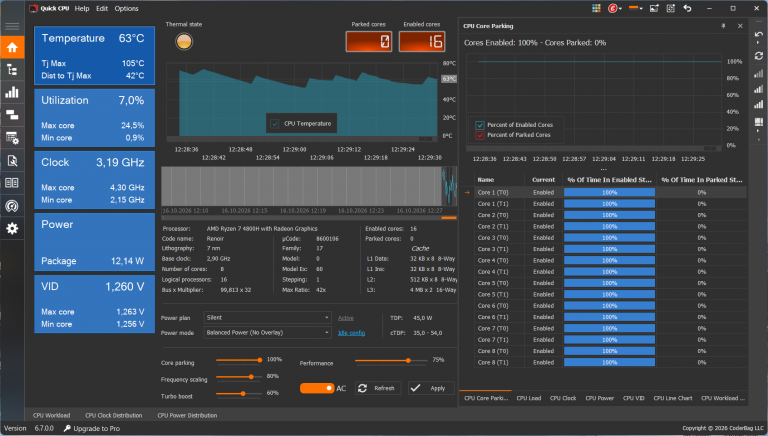This screenshot has height=436, width=768.
Task: Open the hamburger menu in the sidebar
Action: 12,26
